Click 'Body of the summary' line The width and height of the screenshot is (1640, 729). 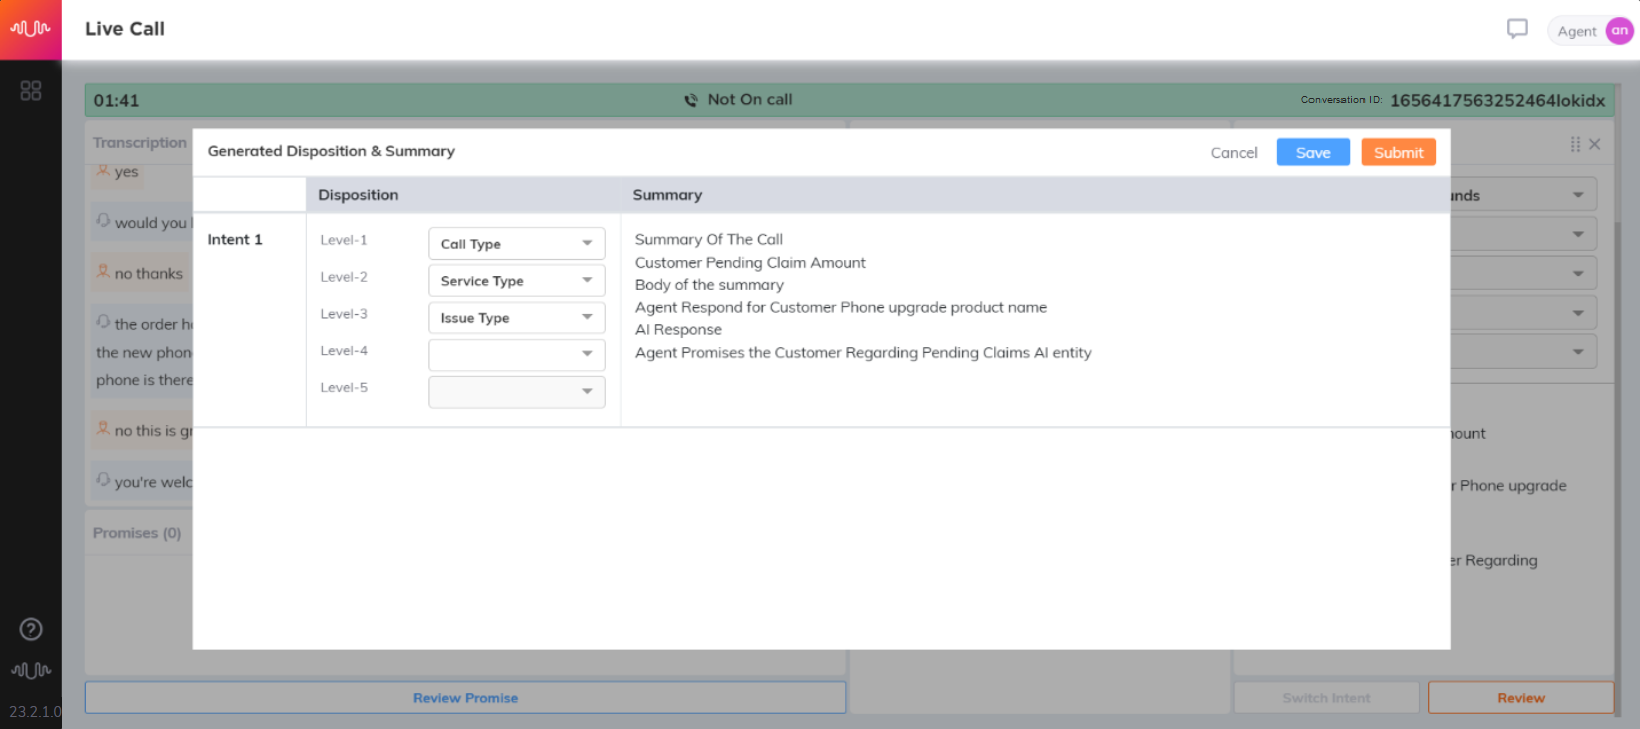pos(709,285)
